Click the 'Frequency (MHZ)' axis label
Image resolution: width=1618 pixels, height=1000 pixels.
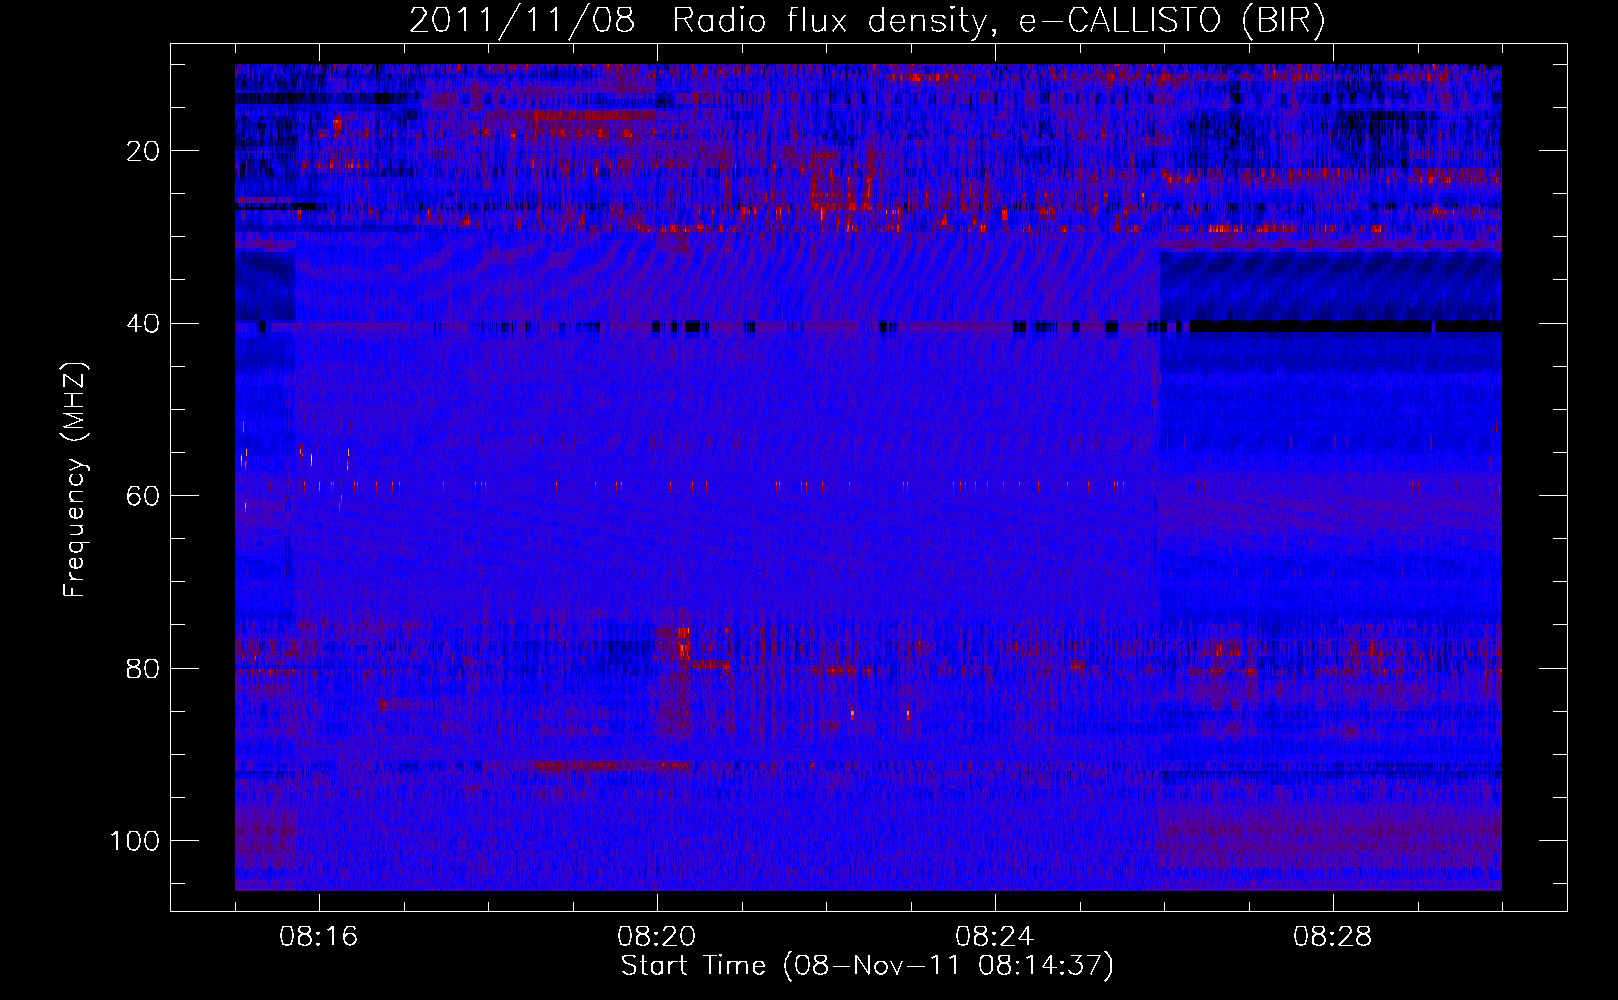[75, 479]
